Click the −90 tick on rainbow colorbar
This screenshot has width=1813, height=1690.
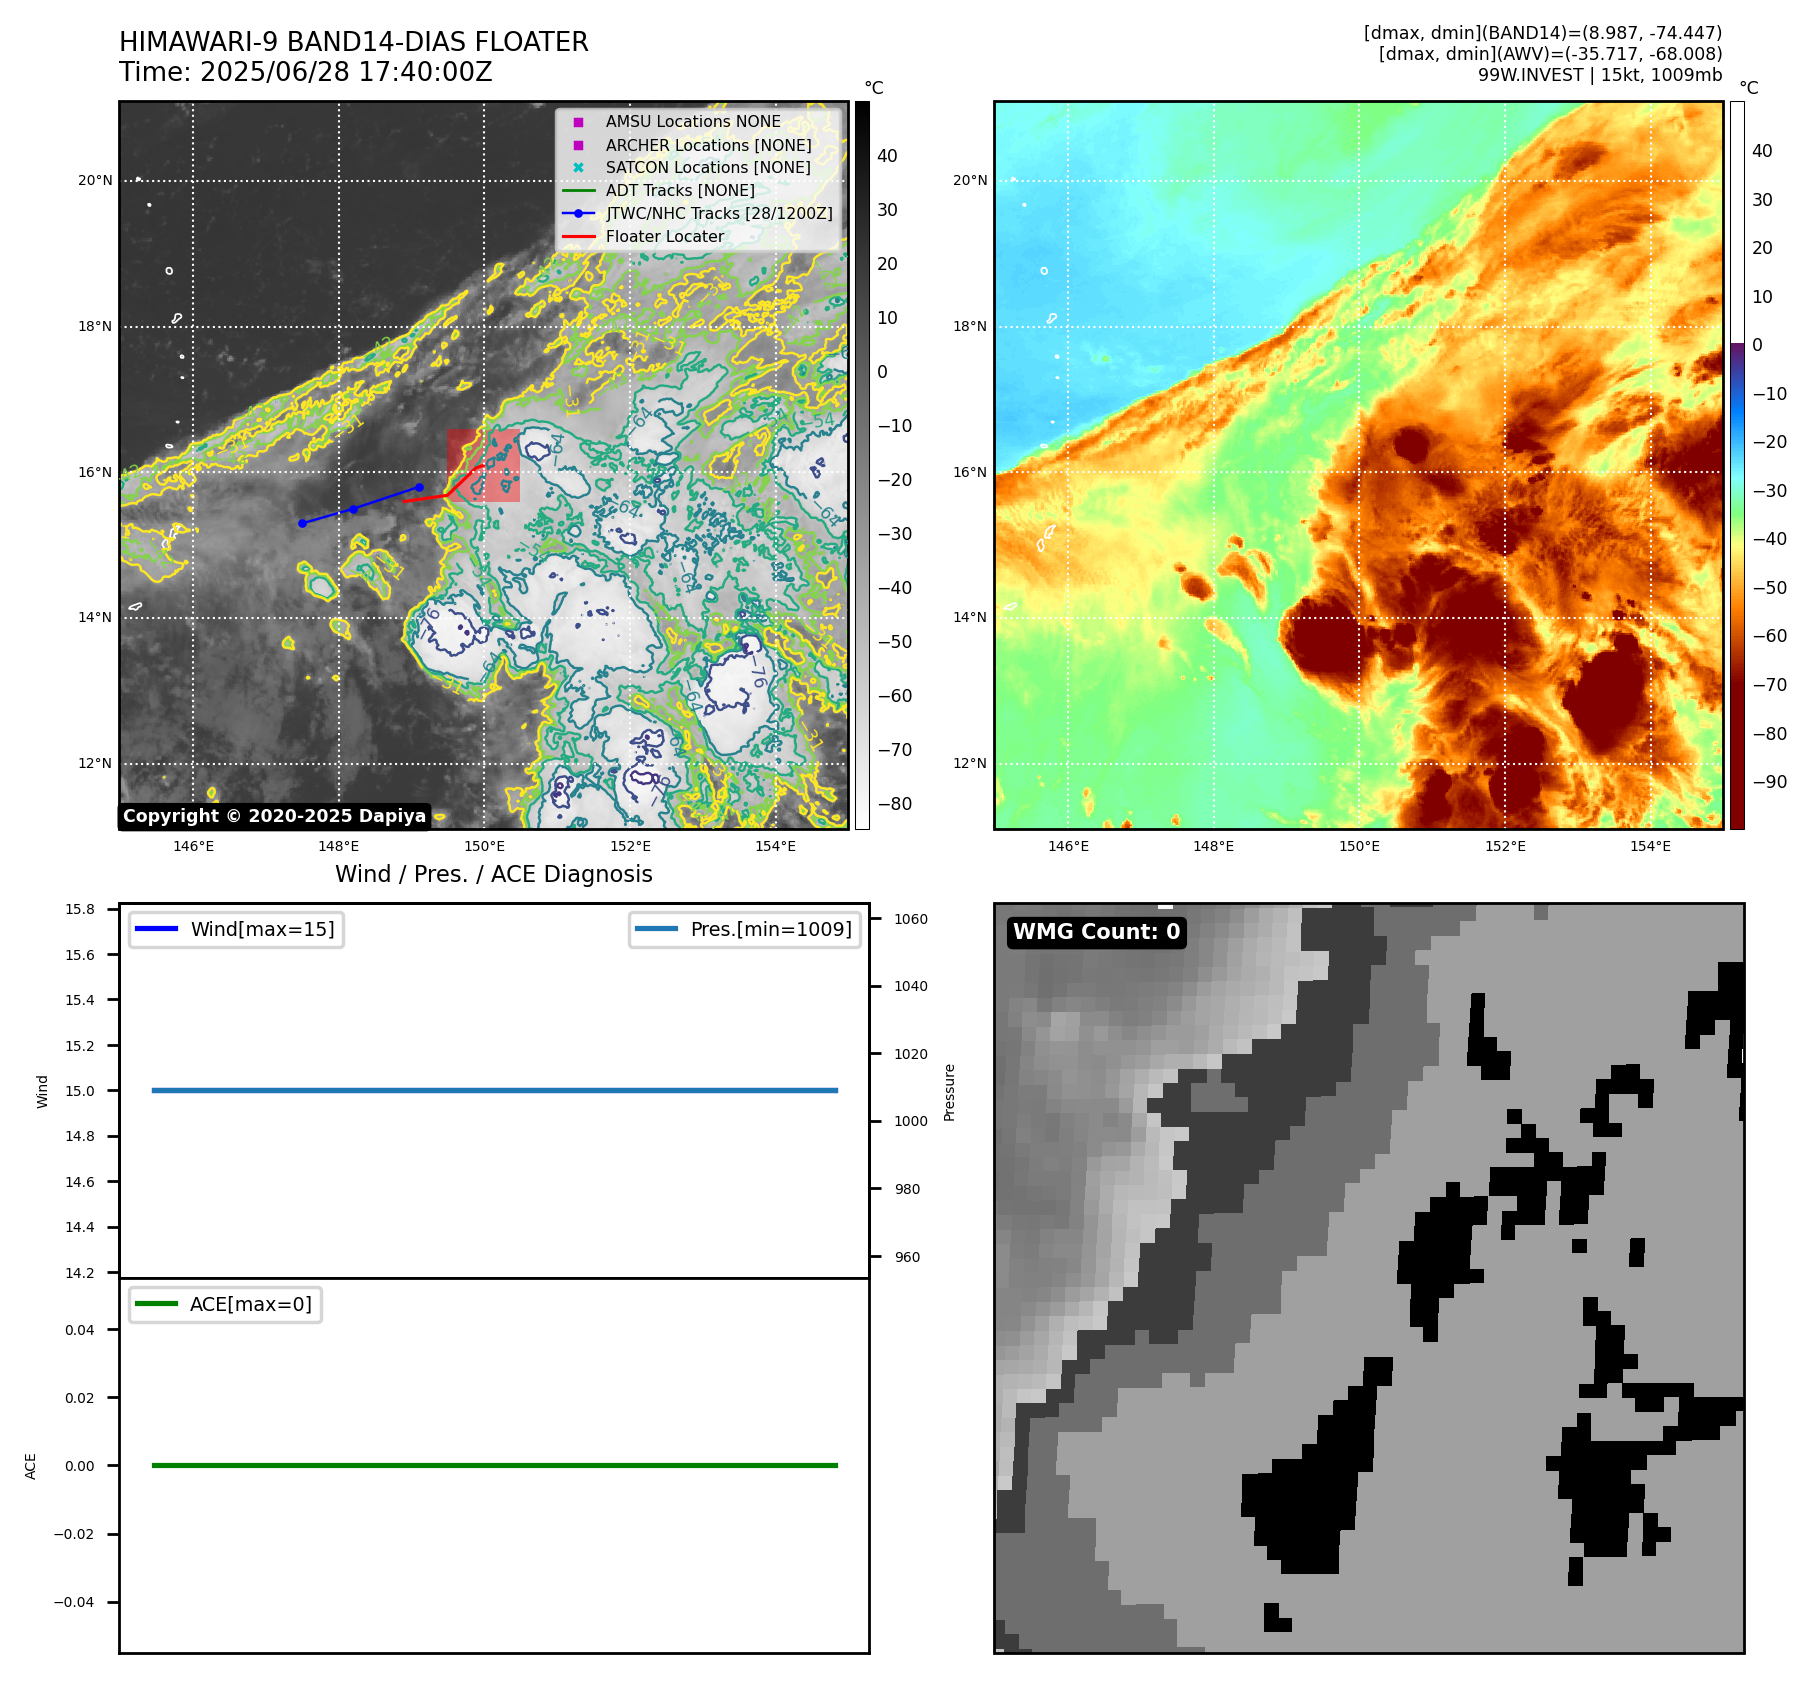coord(1770,782)
